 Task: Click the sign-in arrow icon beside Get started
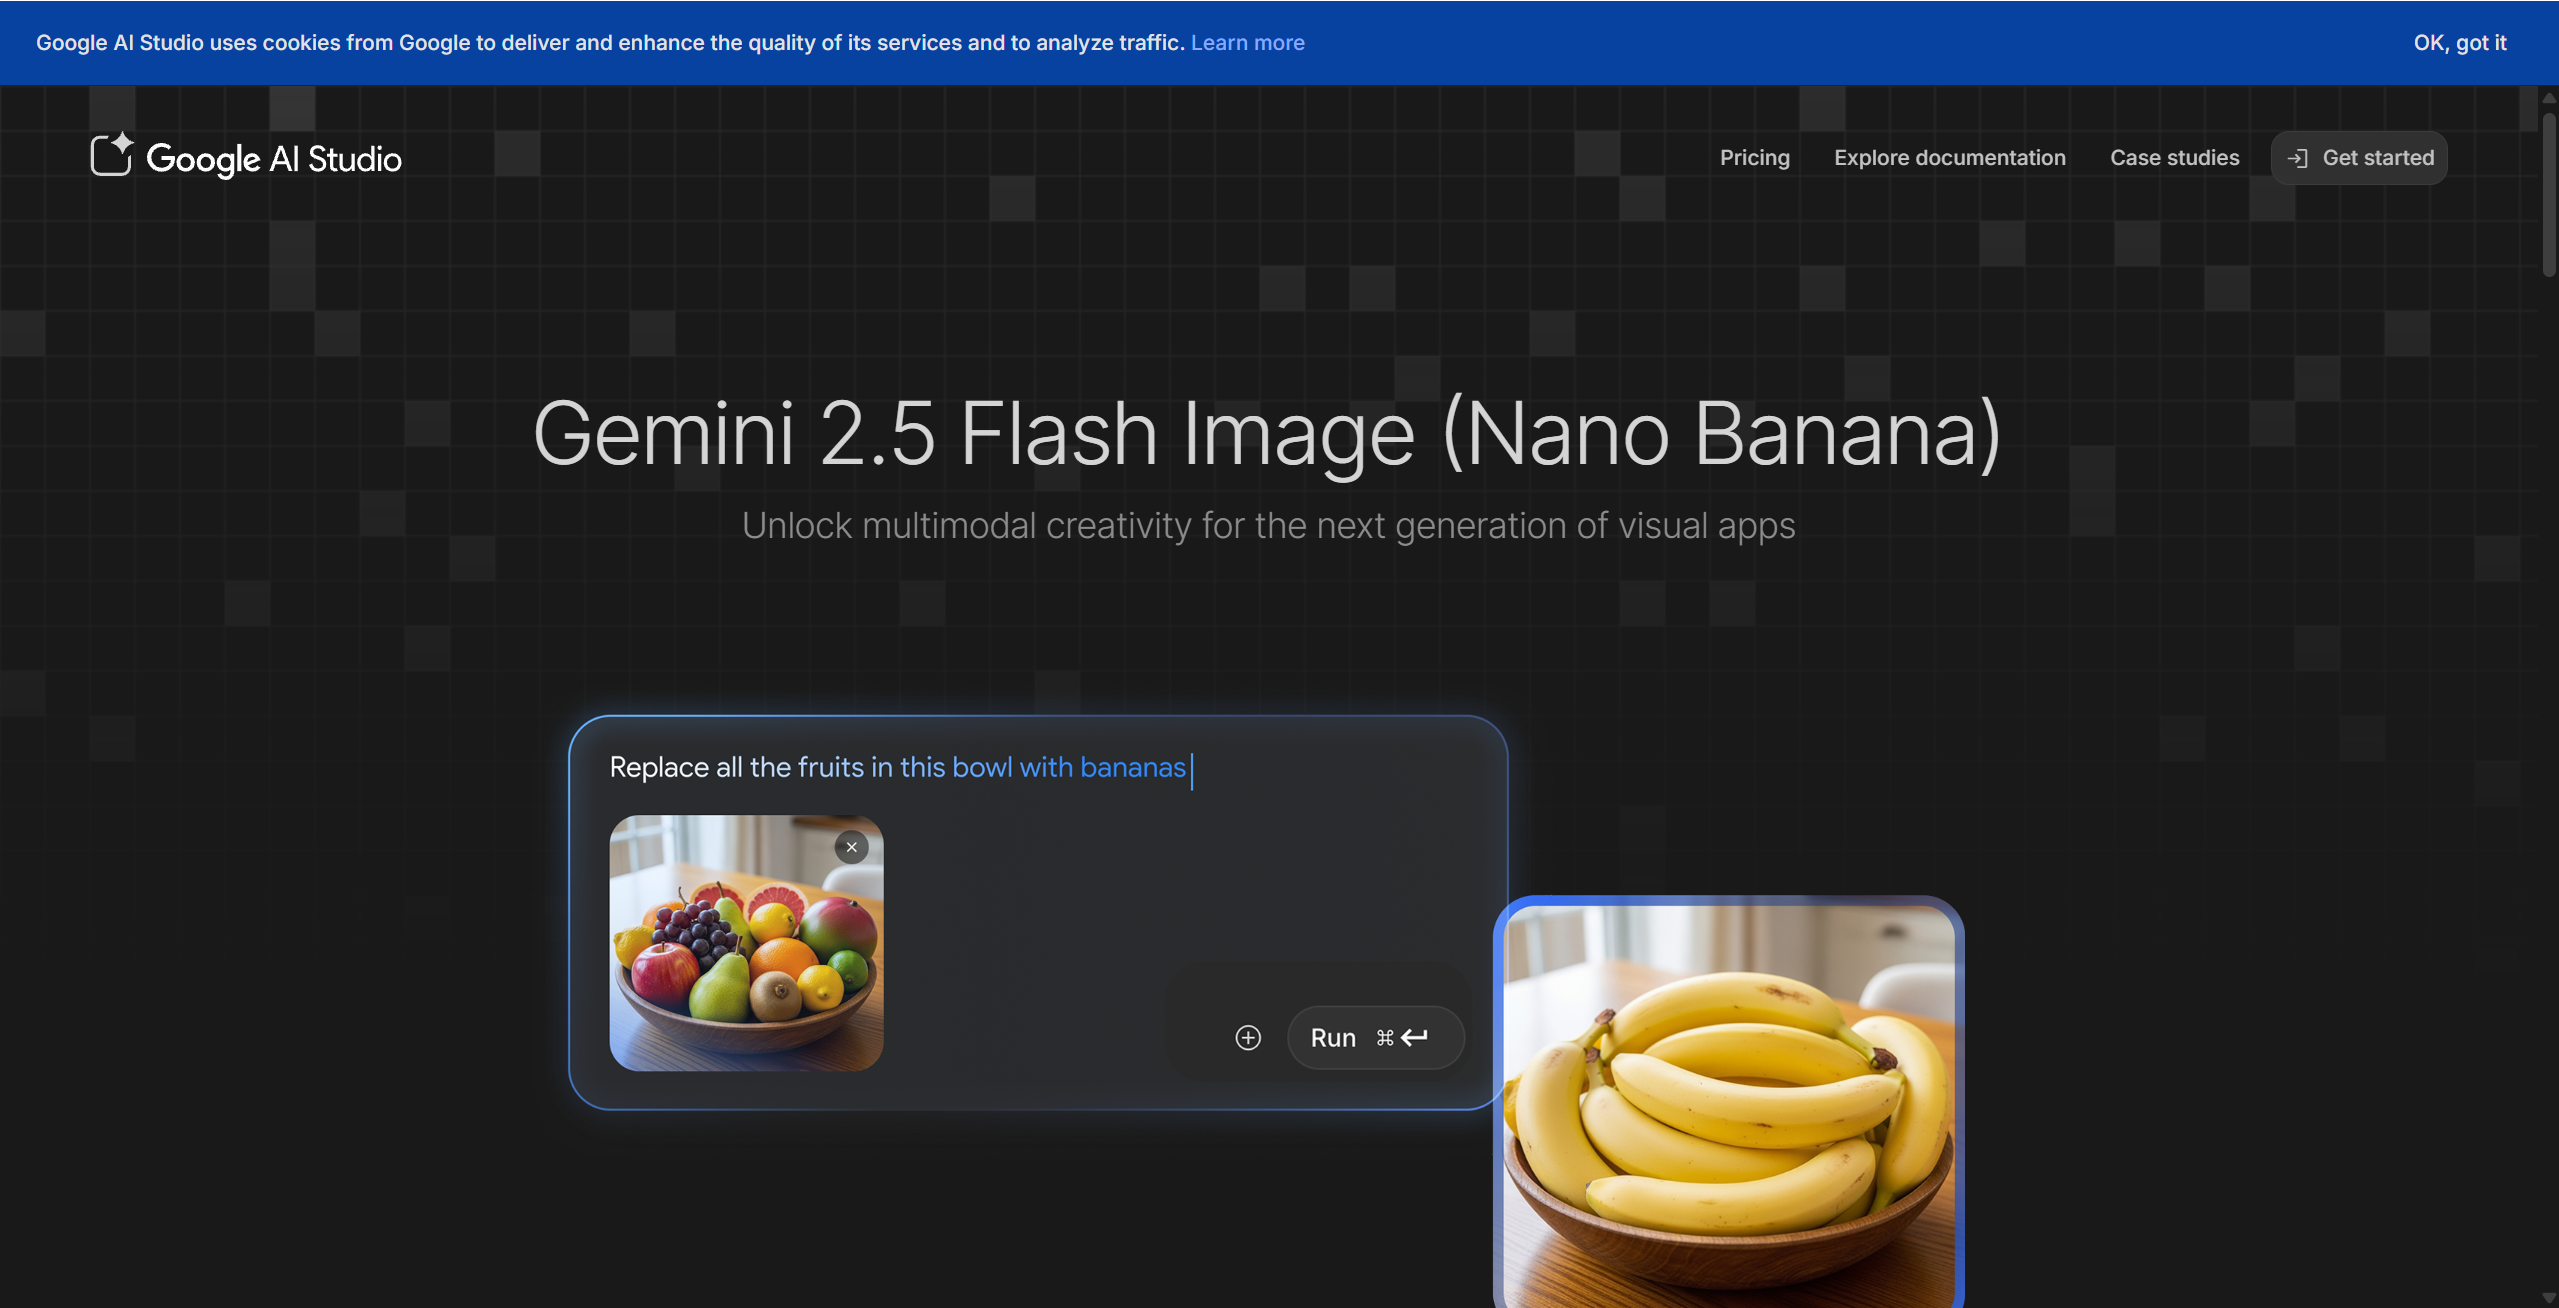tap(2297, 158)
